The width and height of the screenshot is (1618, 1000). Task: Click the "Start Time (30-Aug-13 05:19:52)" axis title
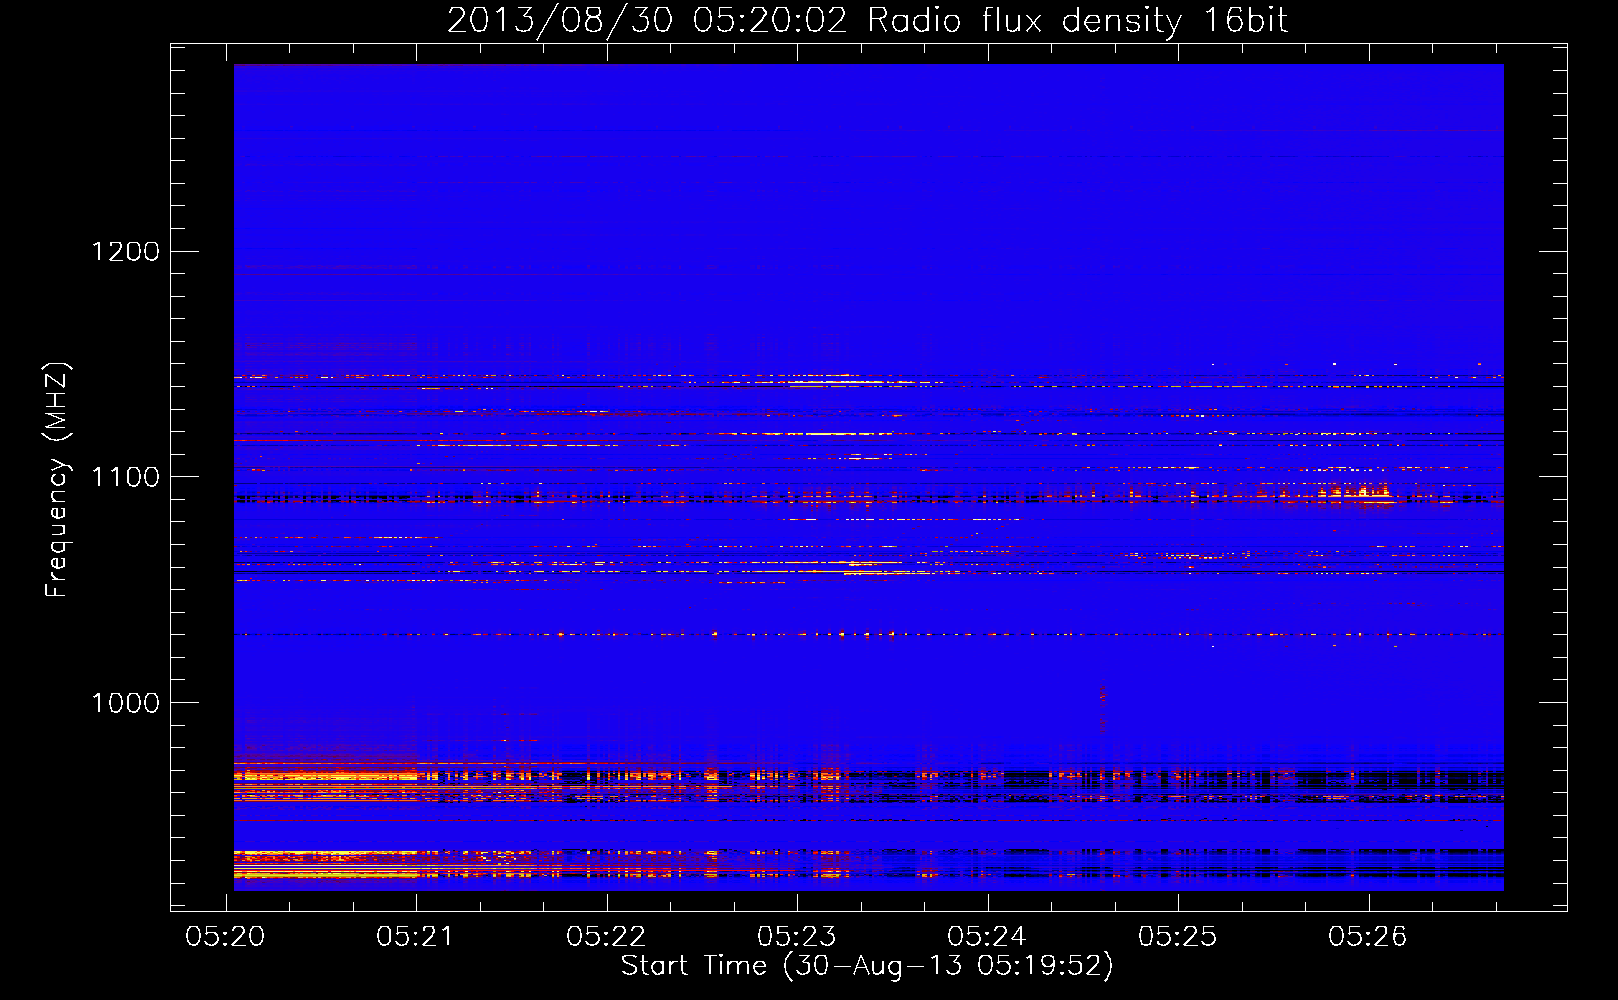pos(867,966)
